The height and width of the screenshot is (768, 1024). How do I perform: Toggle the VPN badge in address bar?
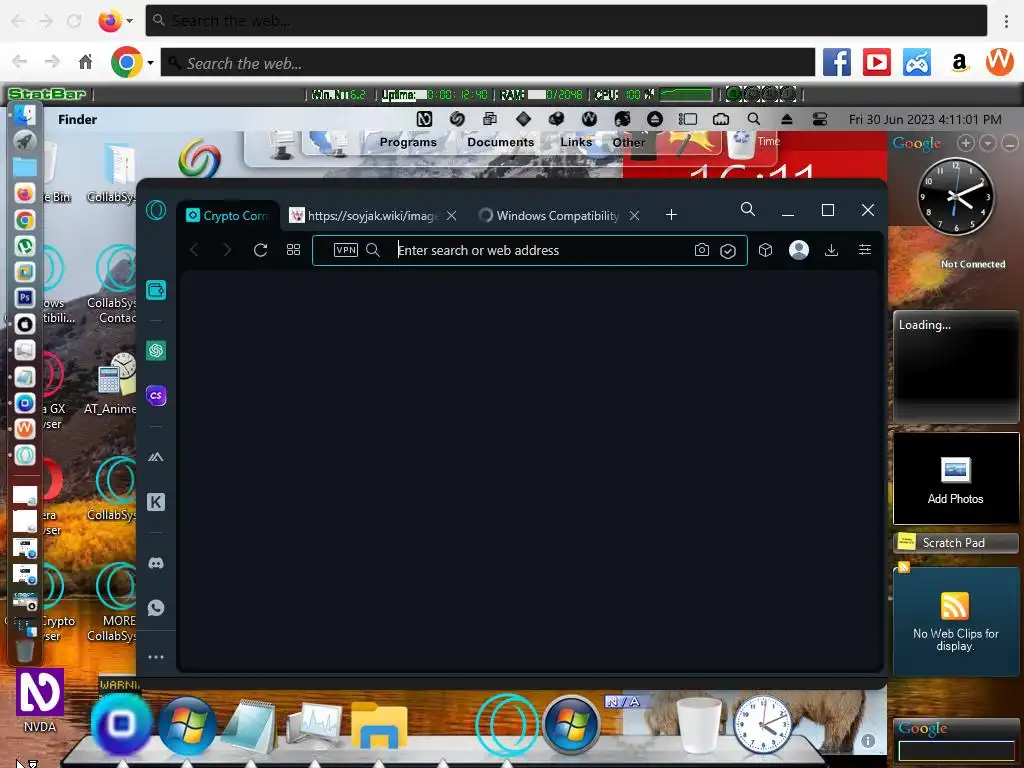(345, 250)
